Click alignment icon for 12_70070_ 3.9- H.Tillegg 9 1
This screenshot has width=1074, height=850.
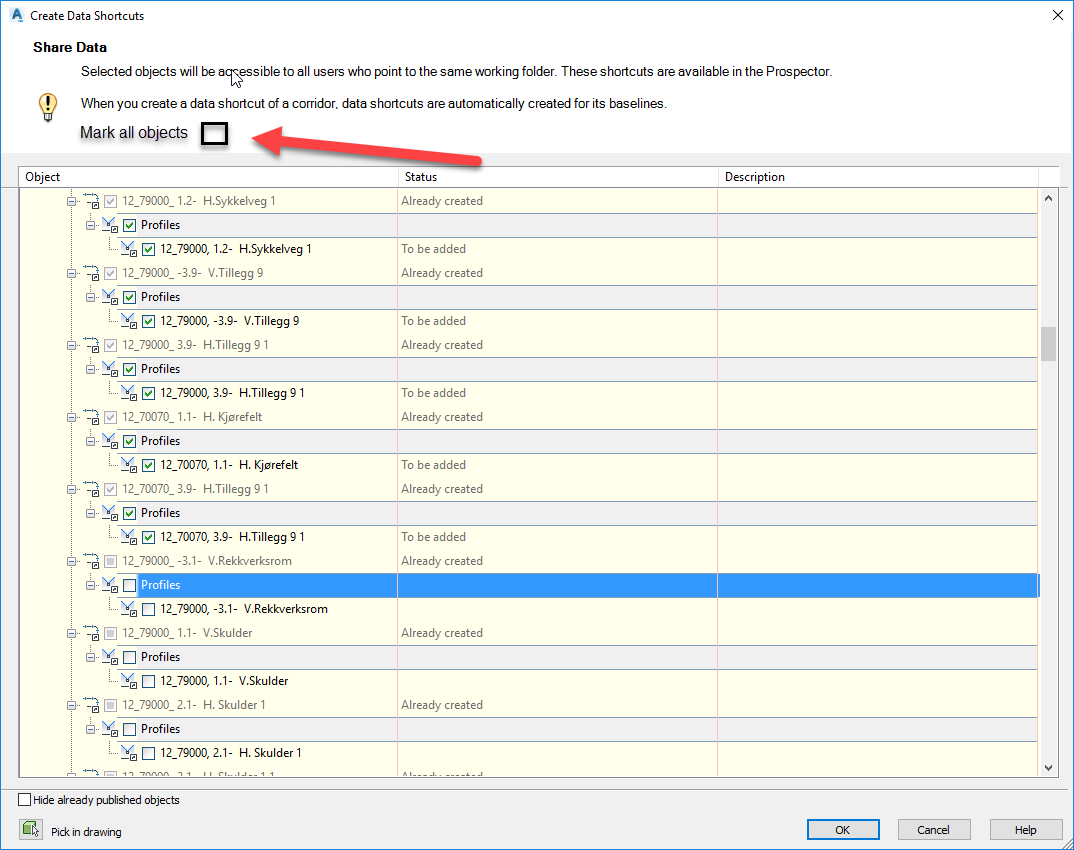tap(92, 488)
